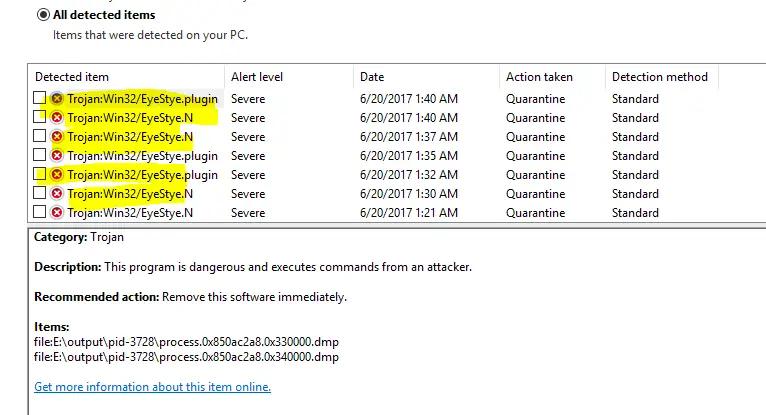Click red threat icon in 1:32 AM row
Screen dimensions: 766x415
pos(57,175)
